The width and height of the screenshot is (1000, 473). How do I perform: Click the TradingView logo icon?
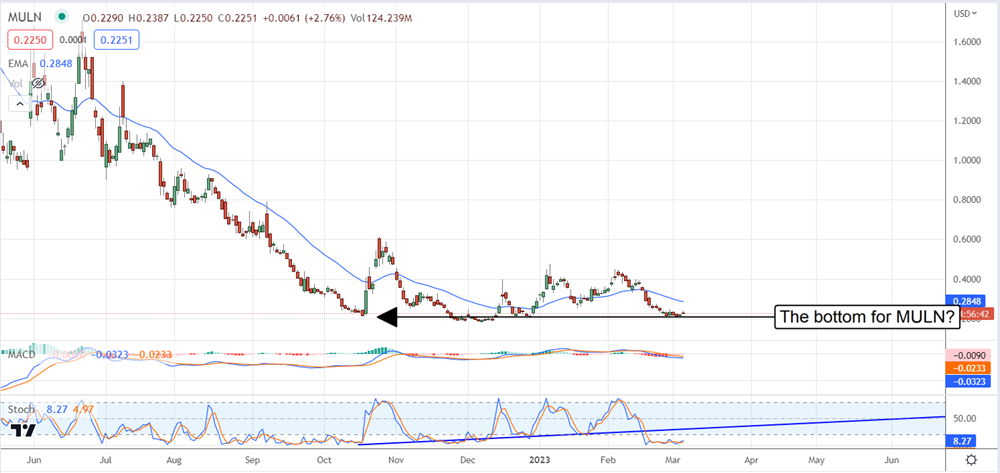point(25,429)
